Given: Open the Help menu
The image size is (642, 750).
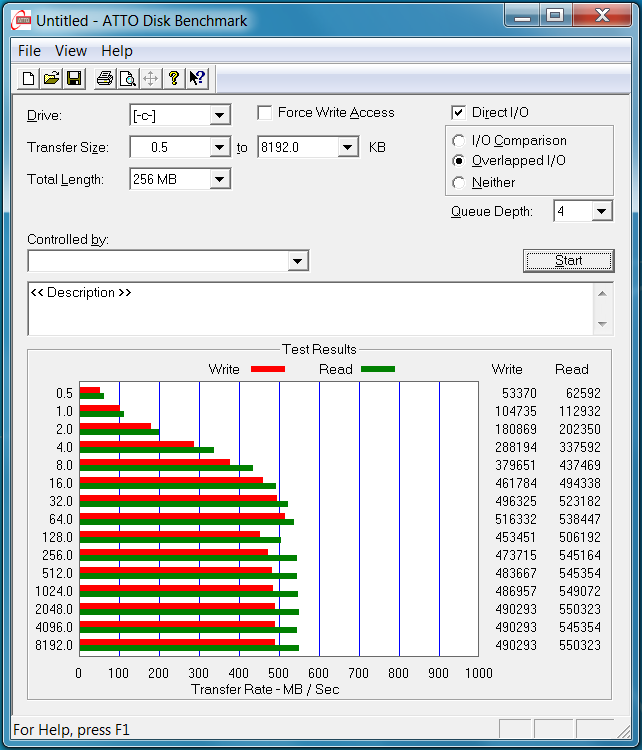Looking at the screenshot, I should (x=117, y=51).
